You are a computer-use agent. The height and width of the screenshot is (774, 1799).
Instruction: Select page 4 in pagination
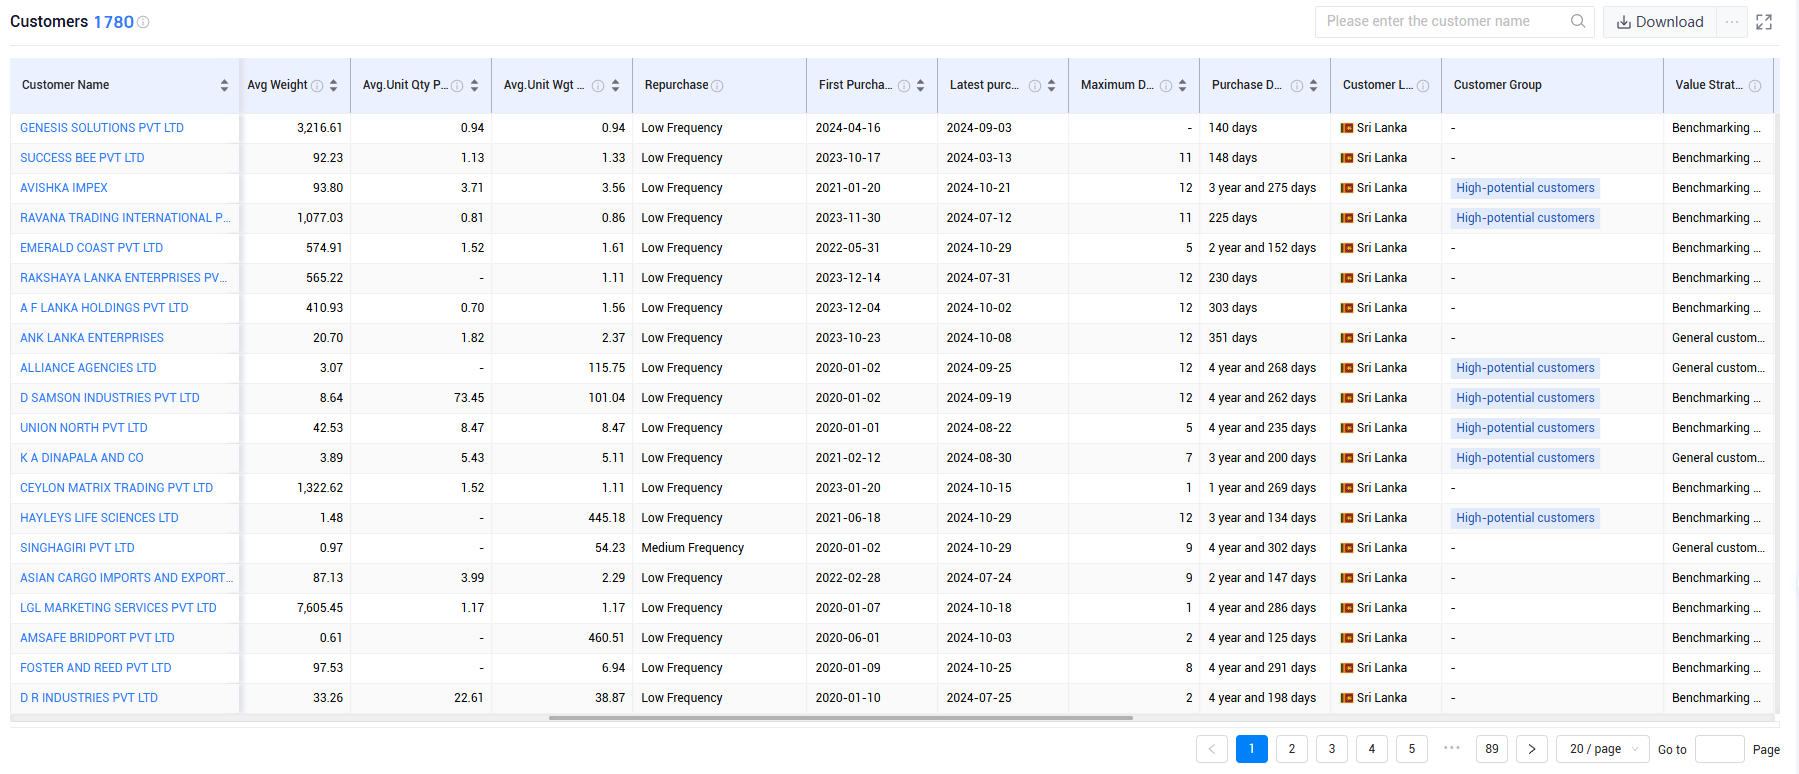pyautogui.click(x=1372, y=749)
